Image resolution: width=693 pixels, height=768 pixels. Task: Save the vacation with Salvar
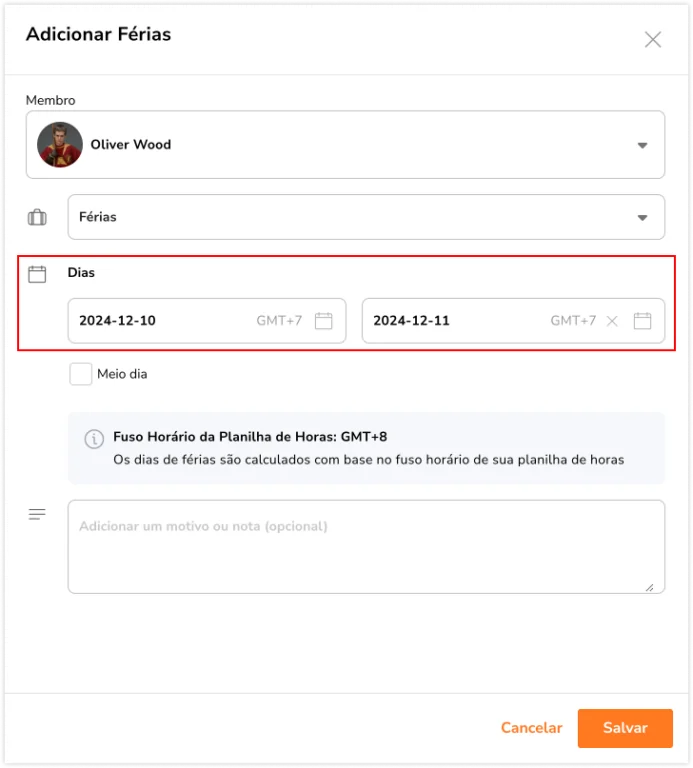pyautogui.click(x=625, y=728)
